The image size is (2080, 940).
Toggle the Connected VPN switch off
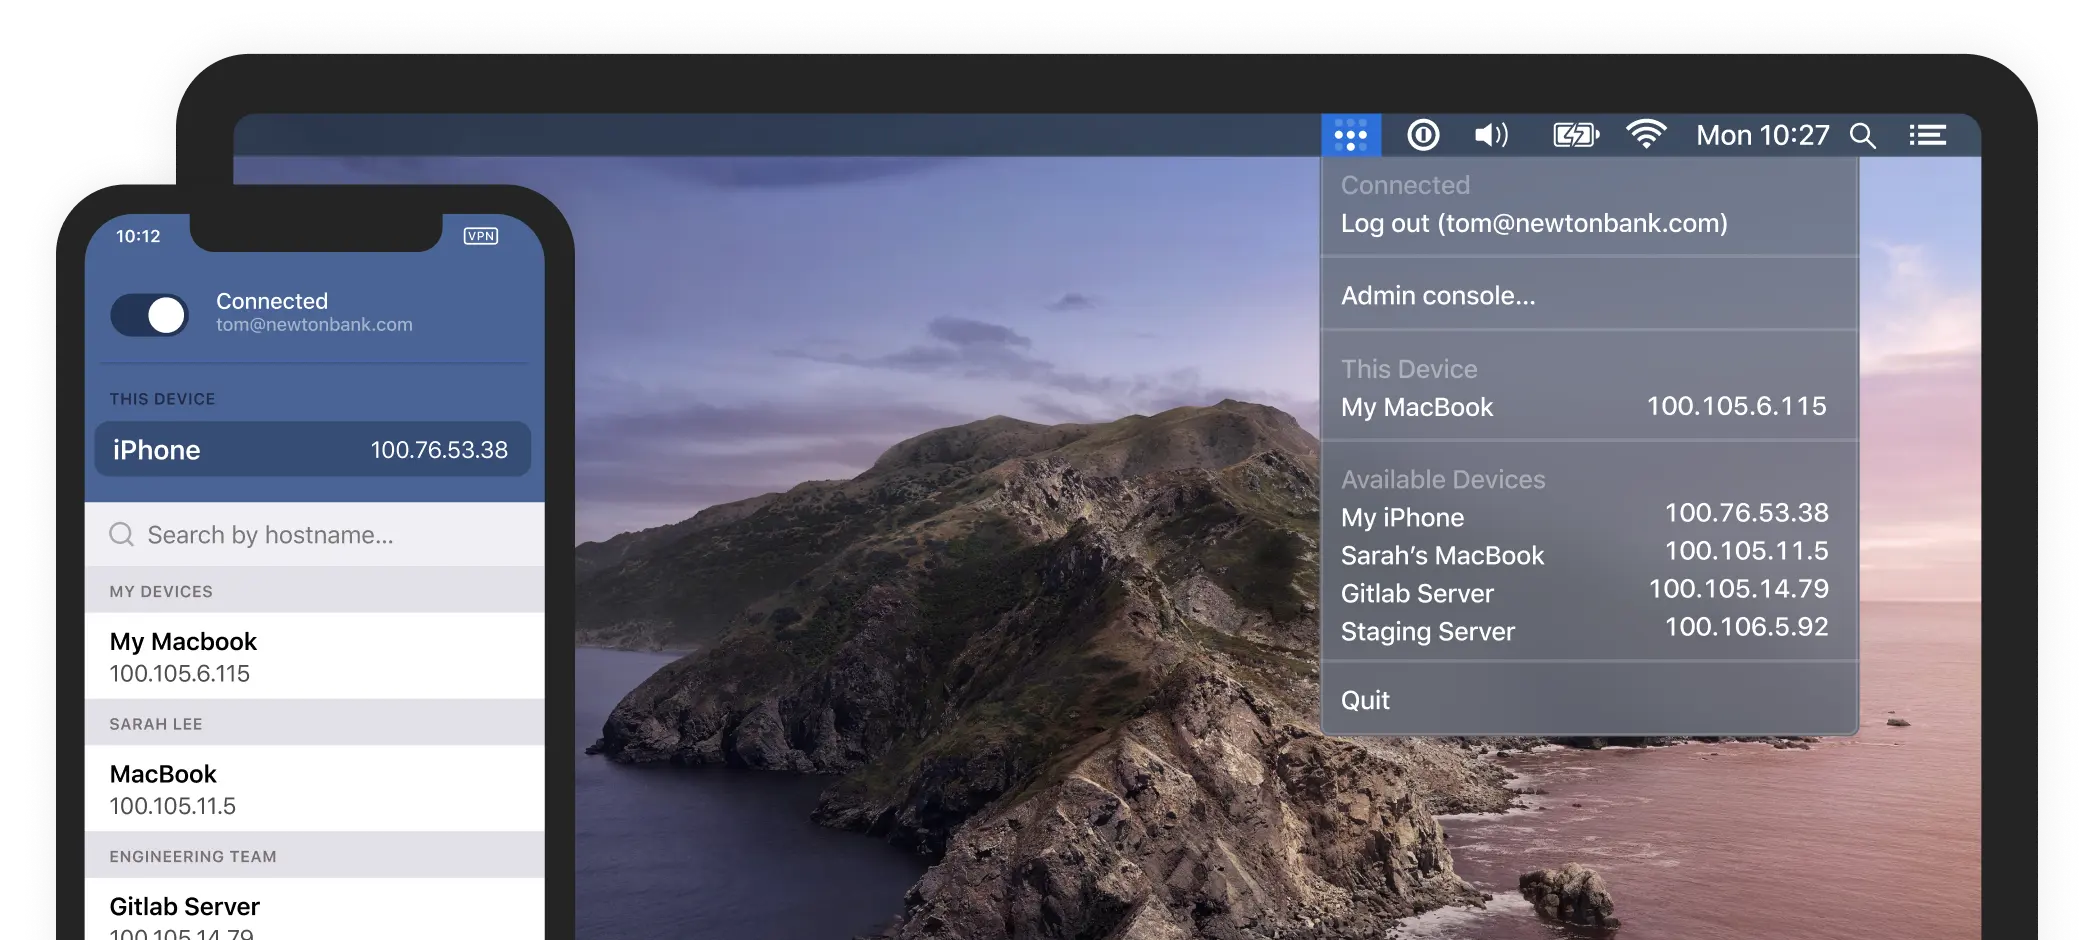tap(150, 315)
